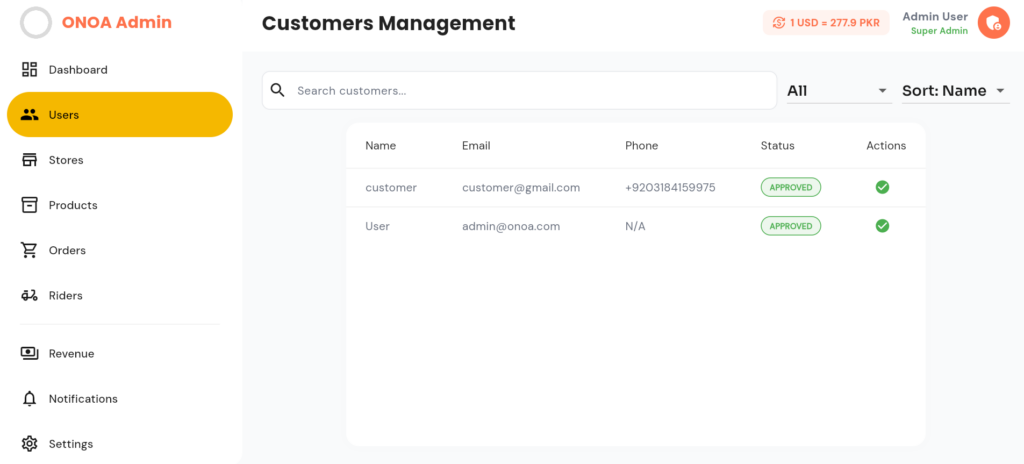The height and width of the screenshot is (464, 1024).
Task: Click the ONOA Admin title text
Action: 117,23
